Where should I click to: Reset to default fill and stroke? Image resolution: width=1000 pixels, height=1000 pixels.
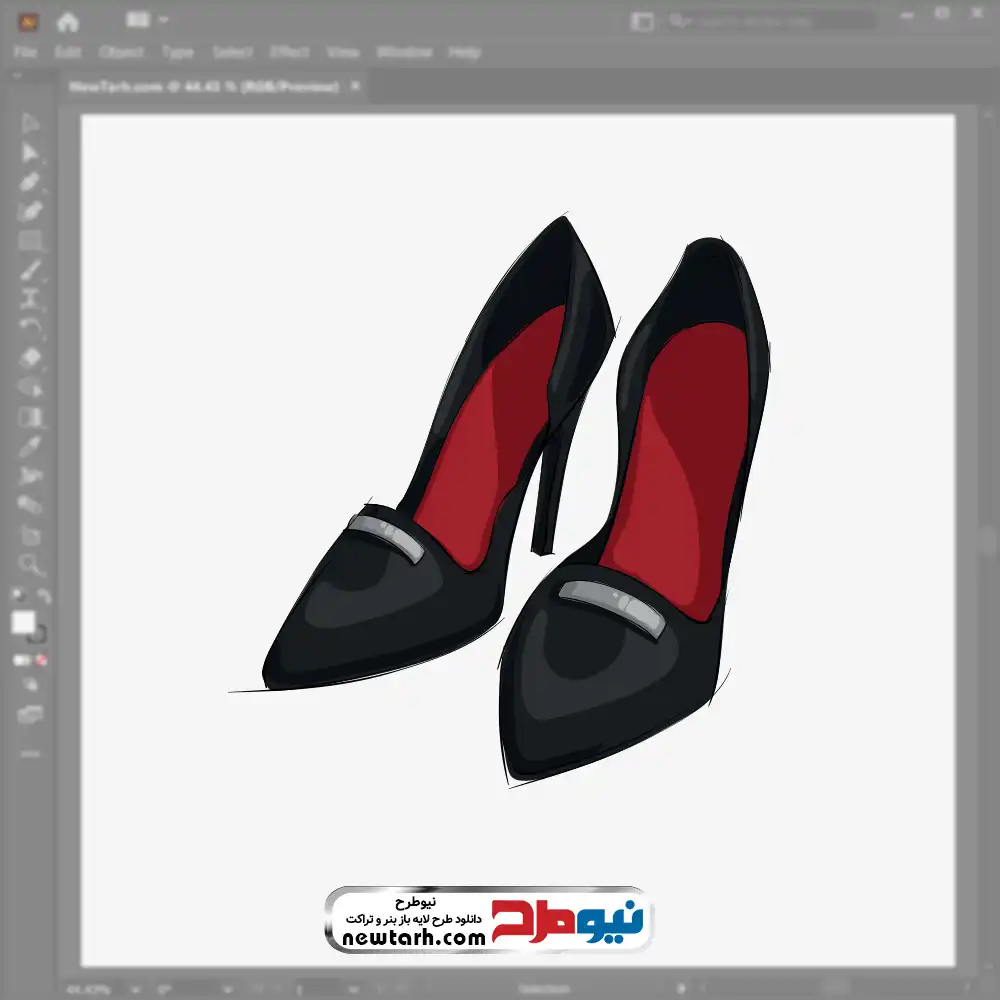tap(18, 597)
